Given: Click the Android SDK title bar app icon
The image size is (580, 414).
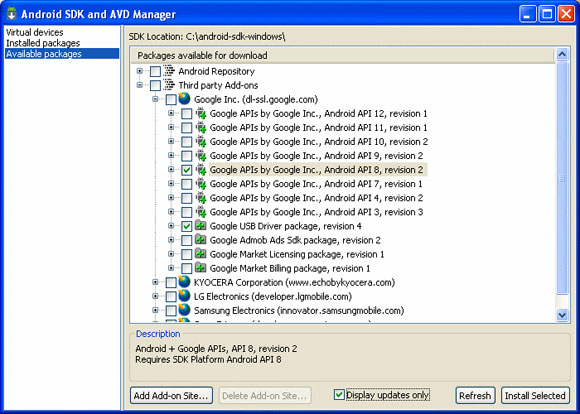Looking at the screenshot, I should pyautogui.click(x=11, y=14).
